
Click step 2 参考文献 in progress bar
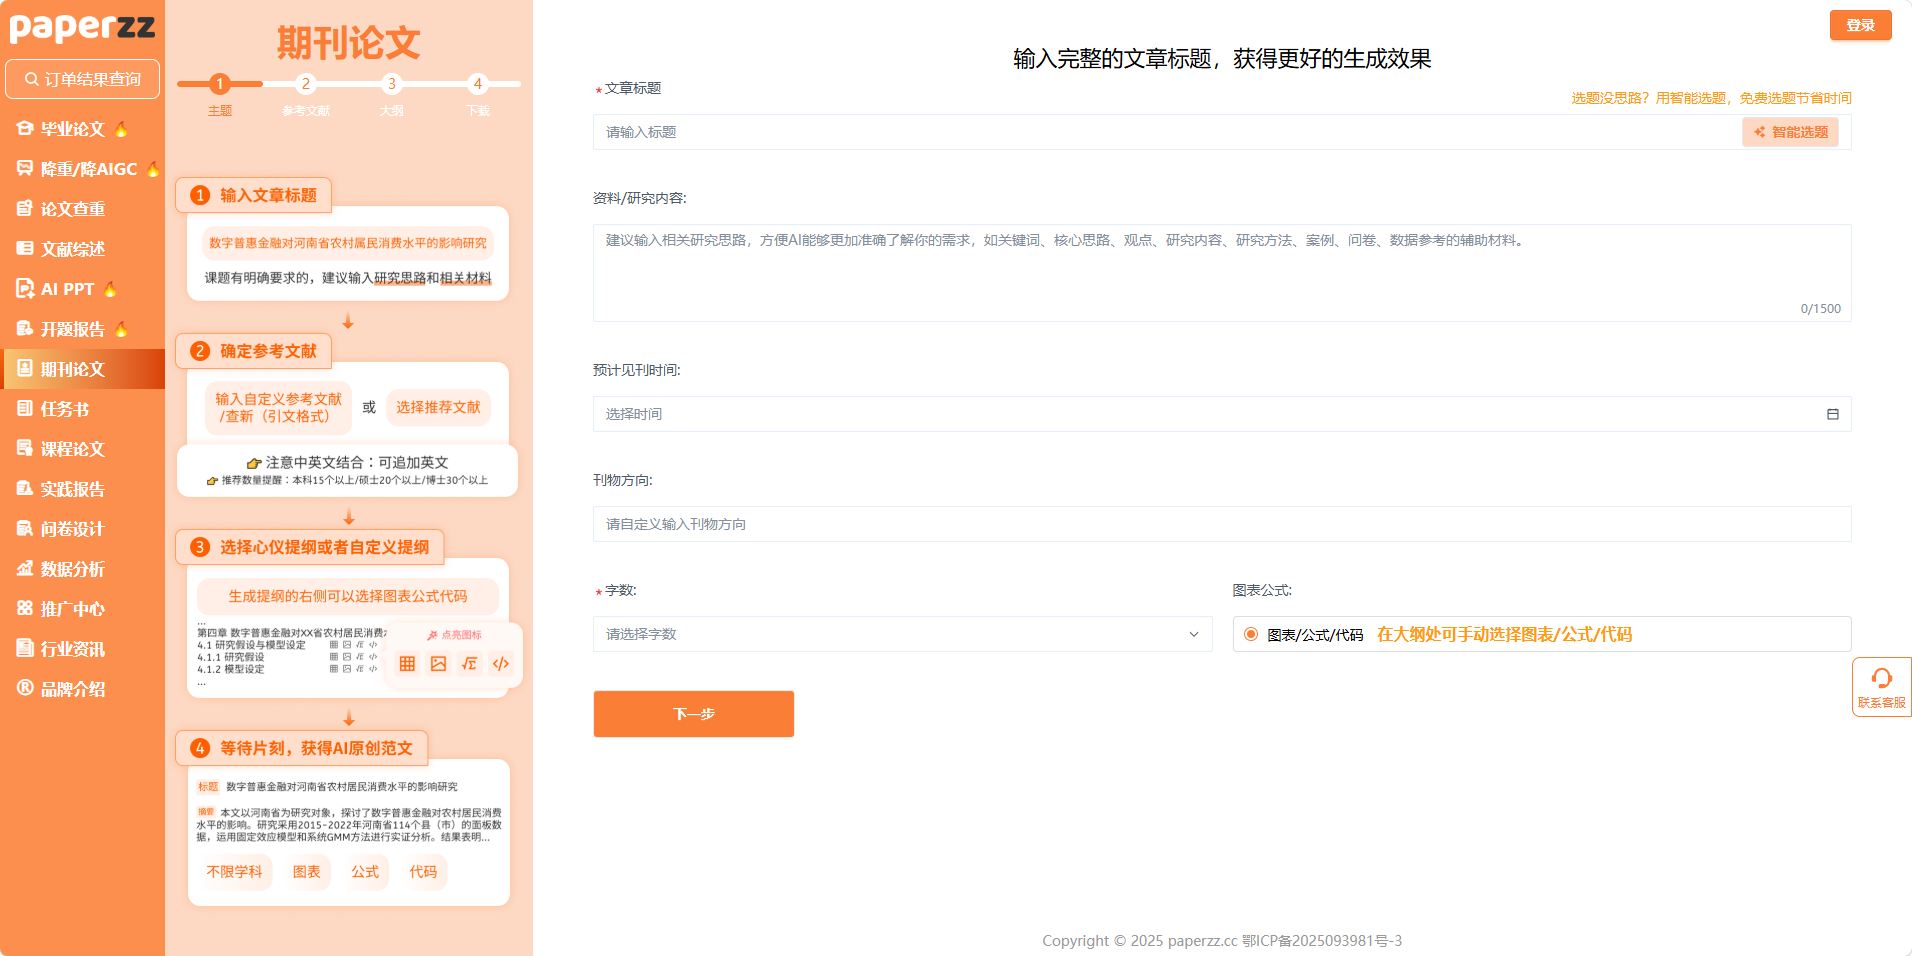[306, 85]
